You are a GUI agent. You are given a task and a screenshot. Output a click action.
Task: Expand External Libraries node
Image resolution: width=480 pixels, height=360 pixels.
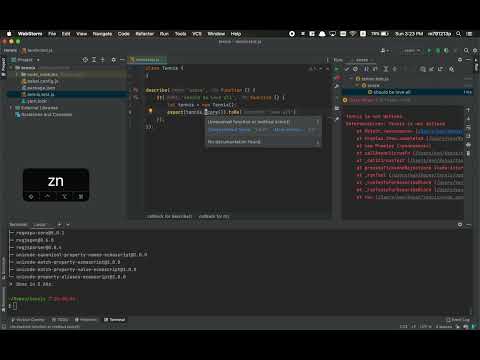coord(11,108)
